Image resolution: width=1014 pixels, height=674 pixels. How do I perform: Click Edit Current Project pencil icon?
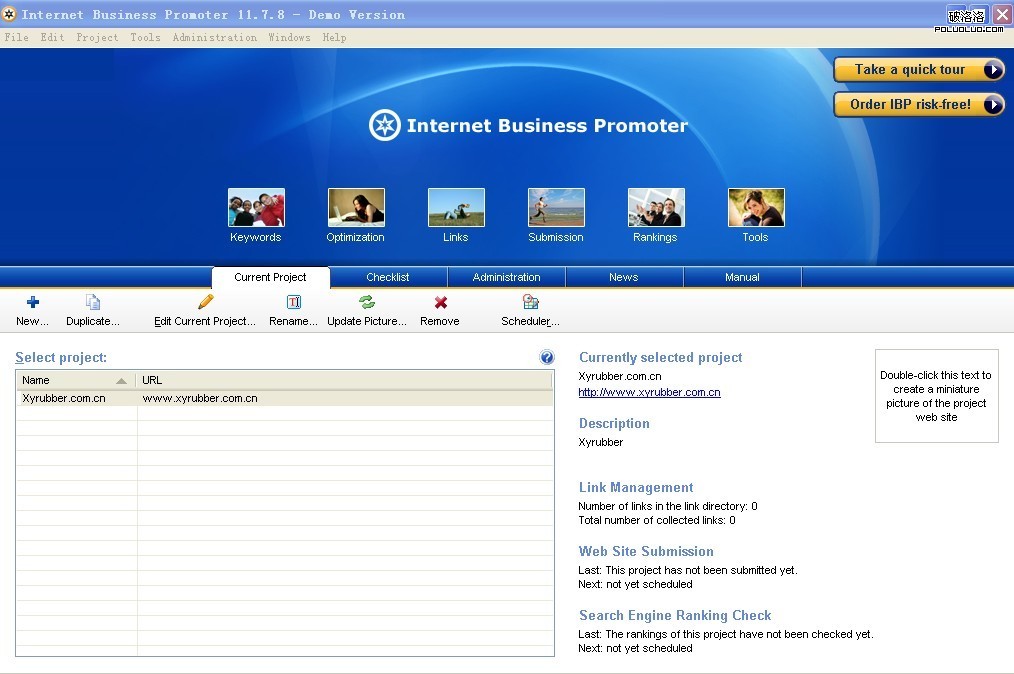coord(205,302)
